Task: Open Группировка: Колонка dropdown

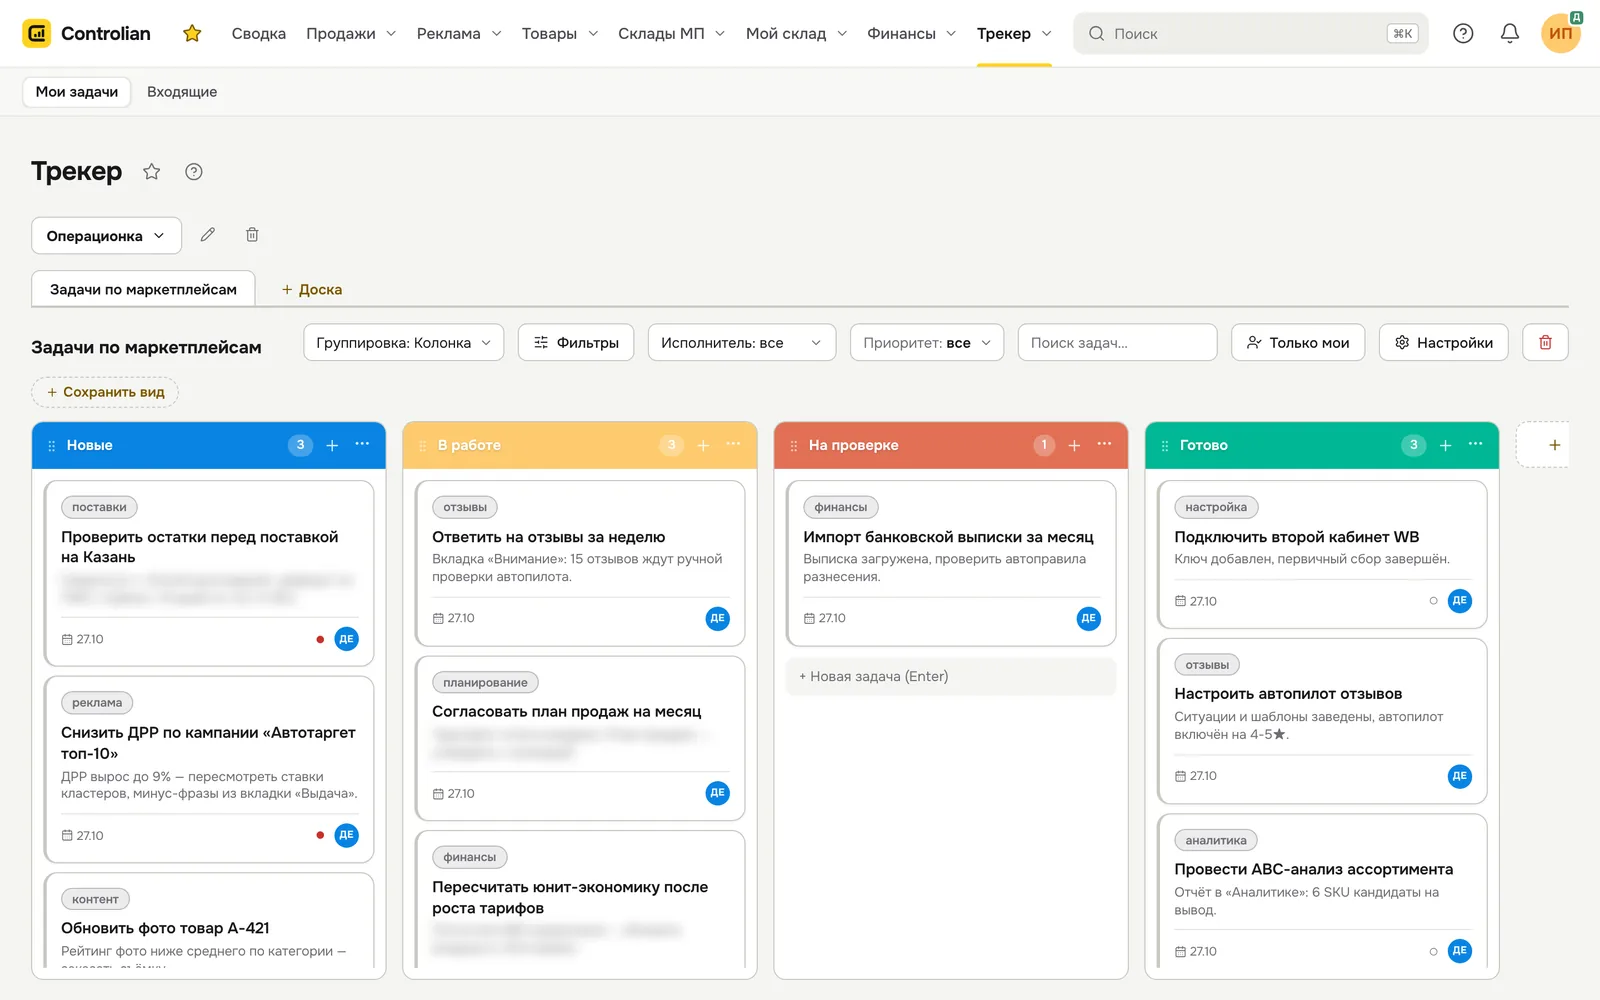Action: click(404, 342)
